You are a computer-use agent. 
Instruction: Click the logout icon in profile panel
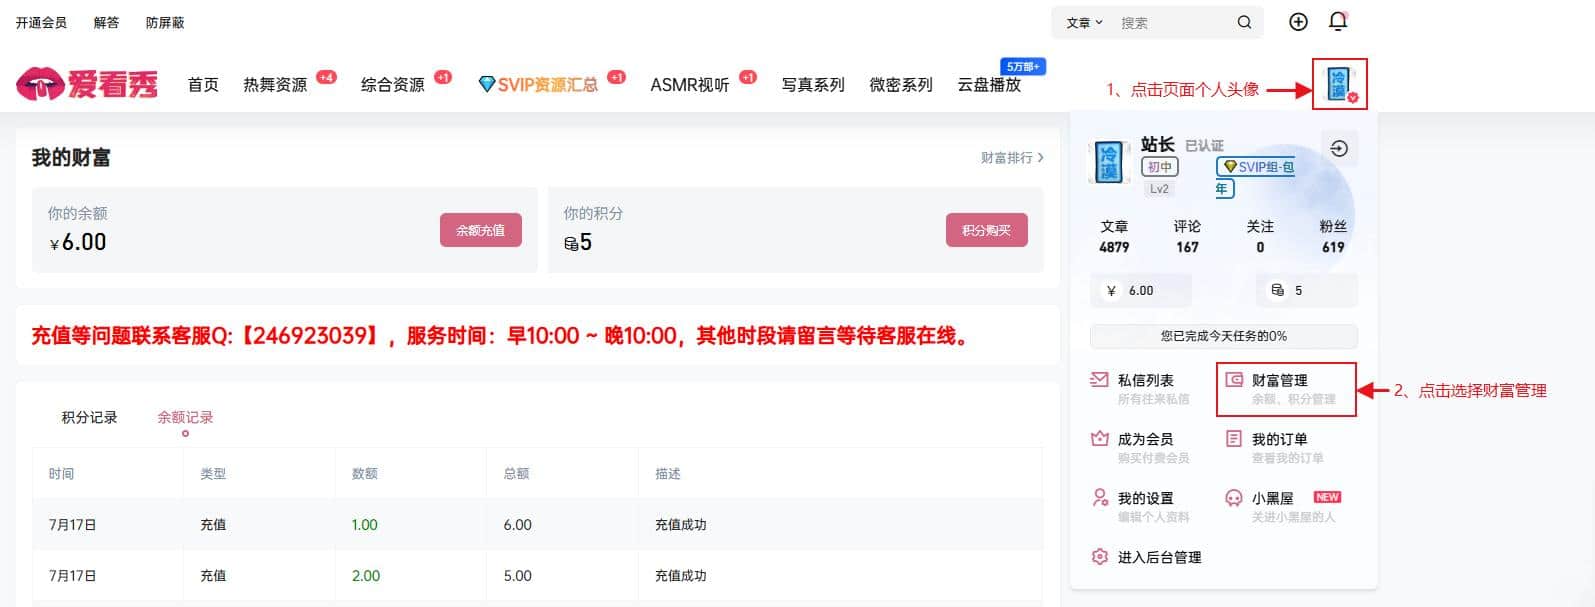tap(1339, 149)
